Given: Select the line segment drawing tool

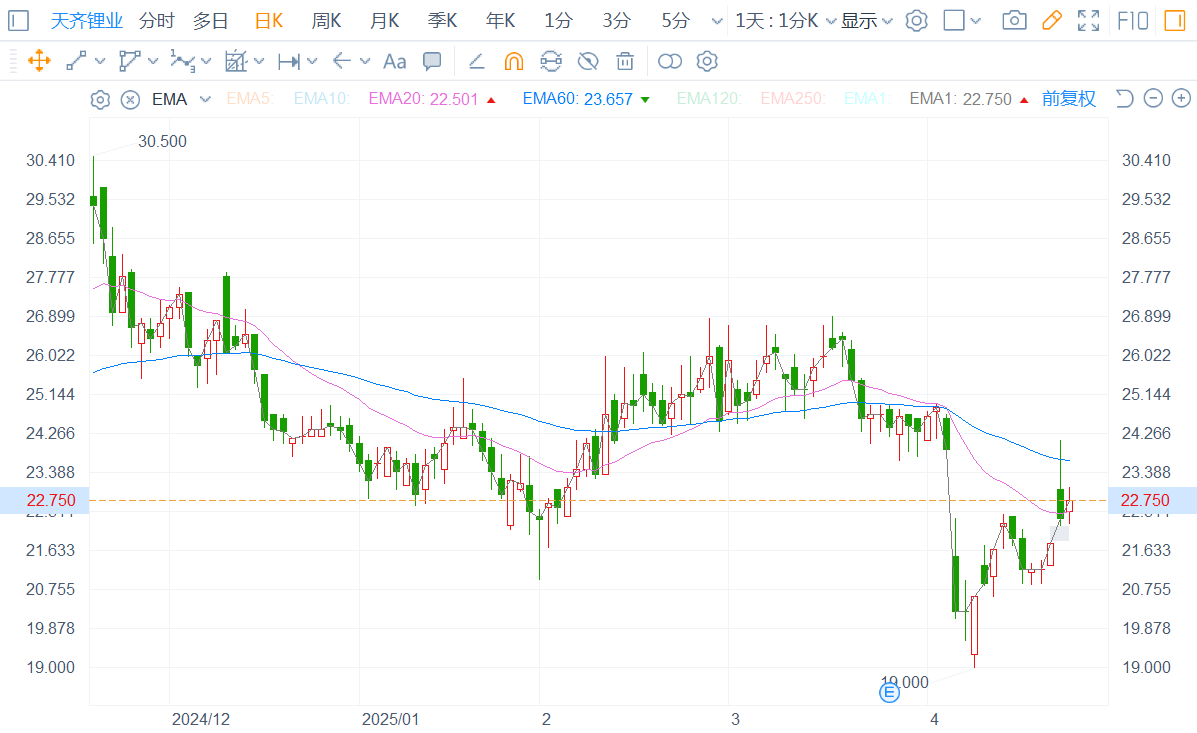Looking at the screenshot, I should 76,61.
